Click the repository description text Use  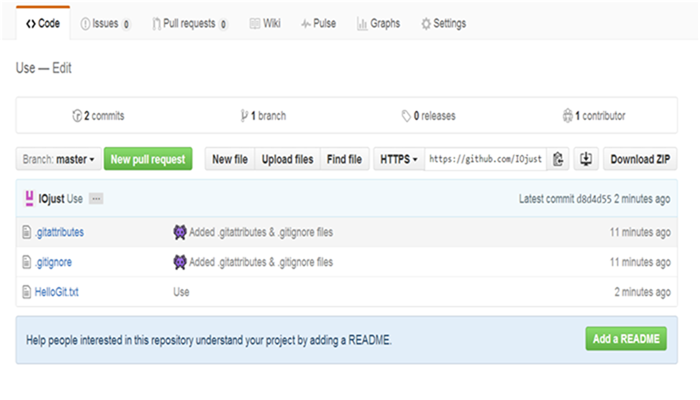[25, 68]
